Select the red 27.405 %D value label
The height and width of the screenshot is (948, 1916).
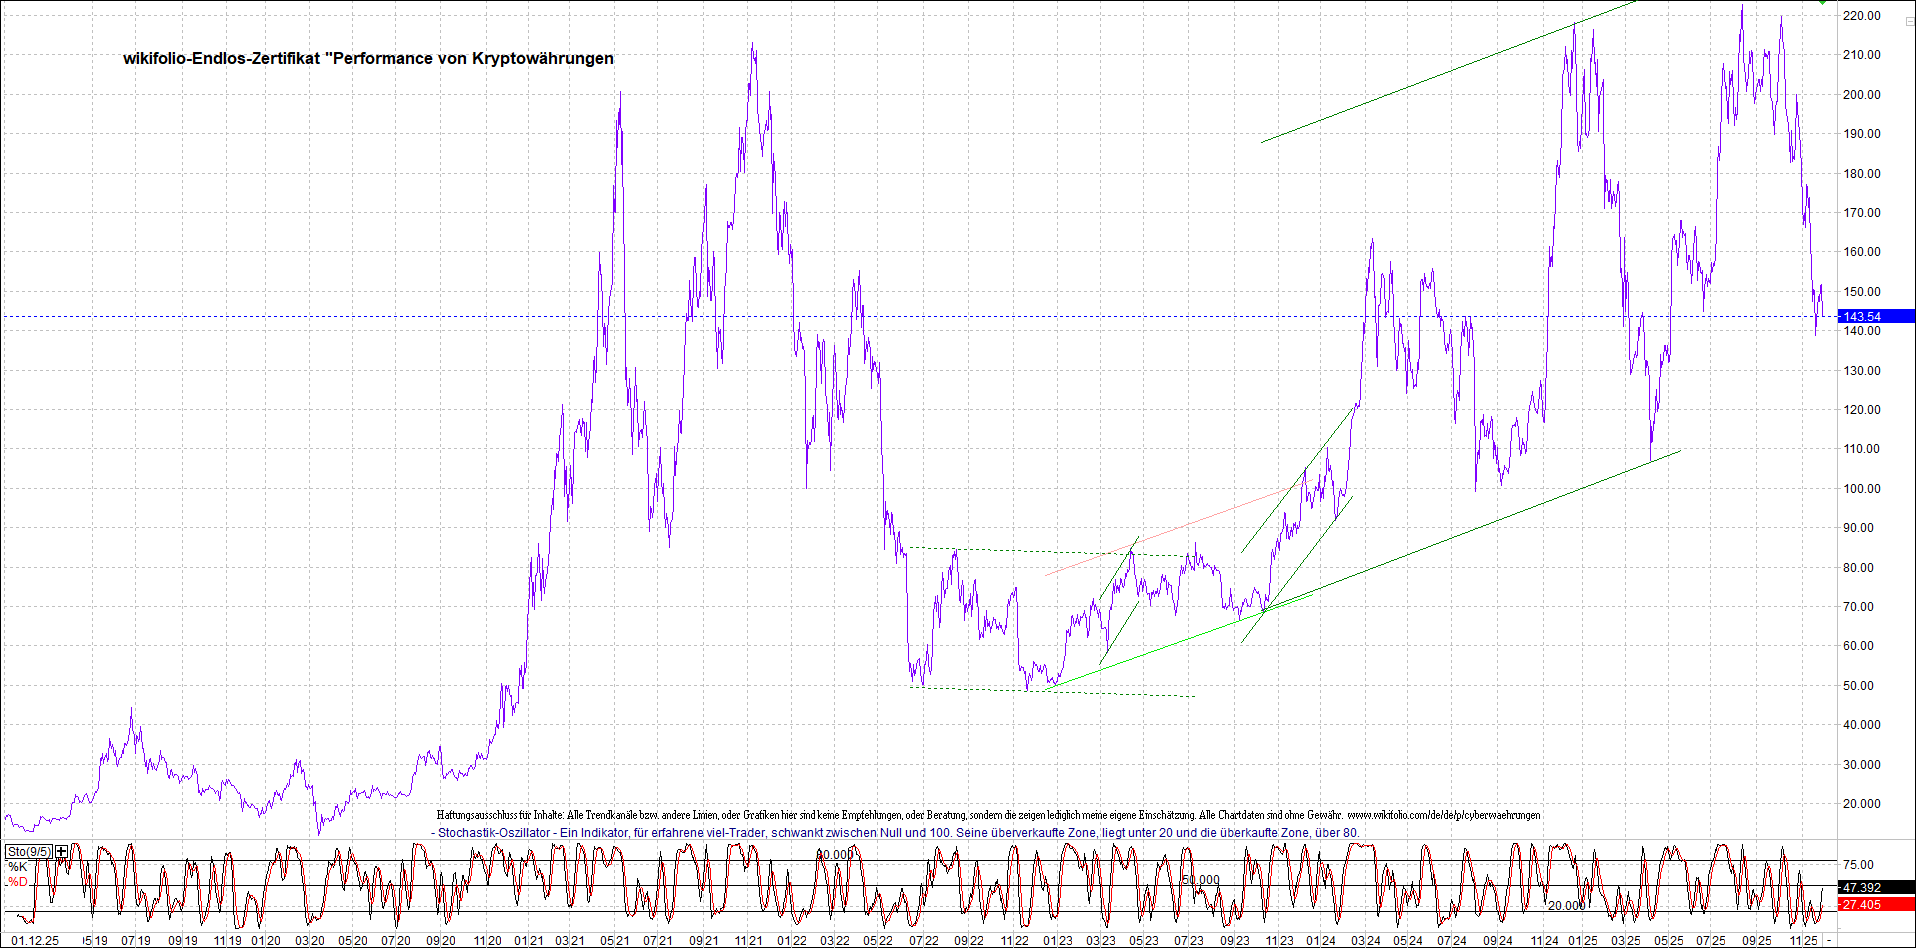1862,905
